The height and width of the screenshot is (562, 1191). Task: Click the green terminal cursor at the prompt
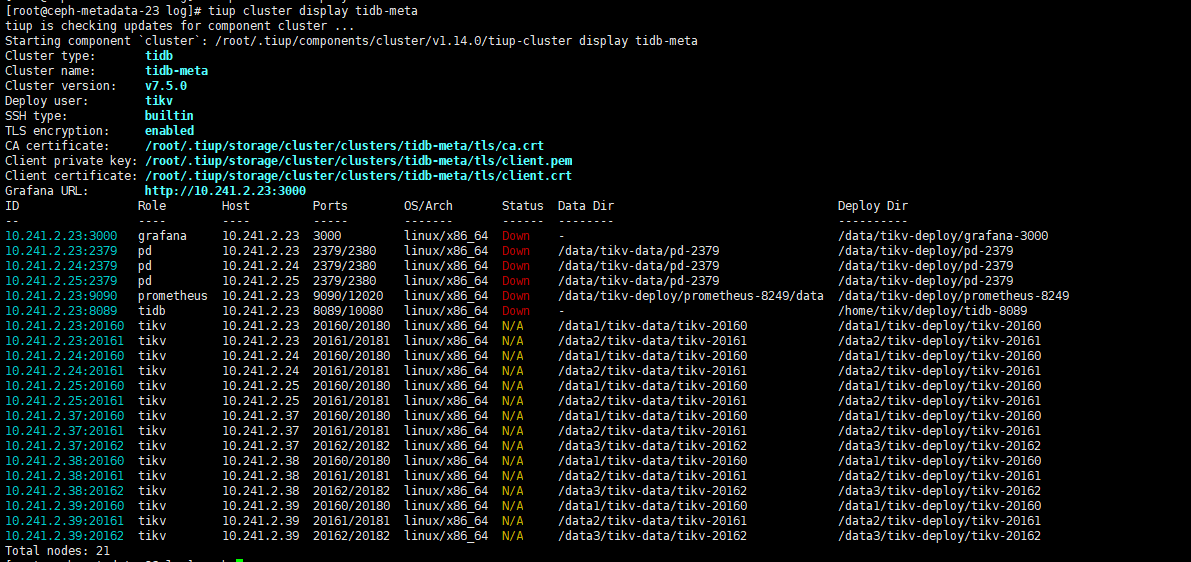pyautogui.click(x=239, y=560)
